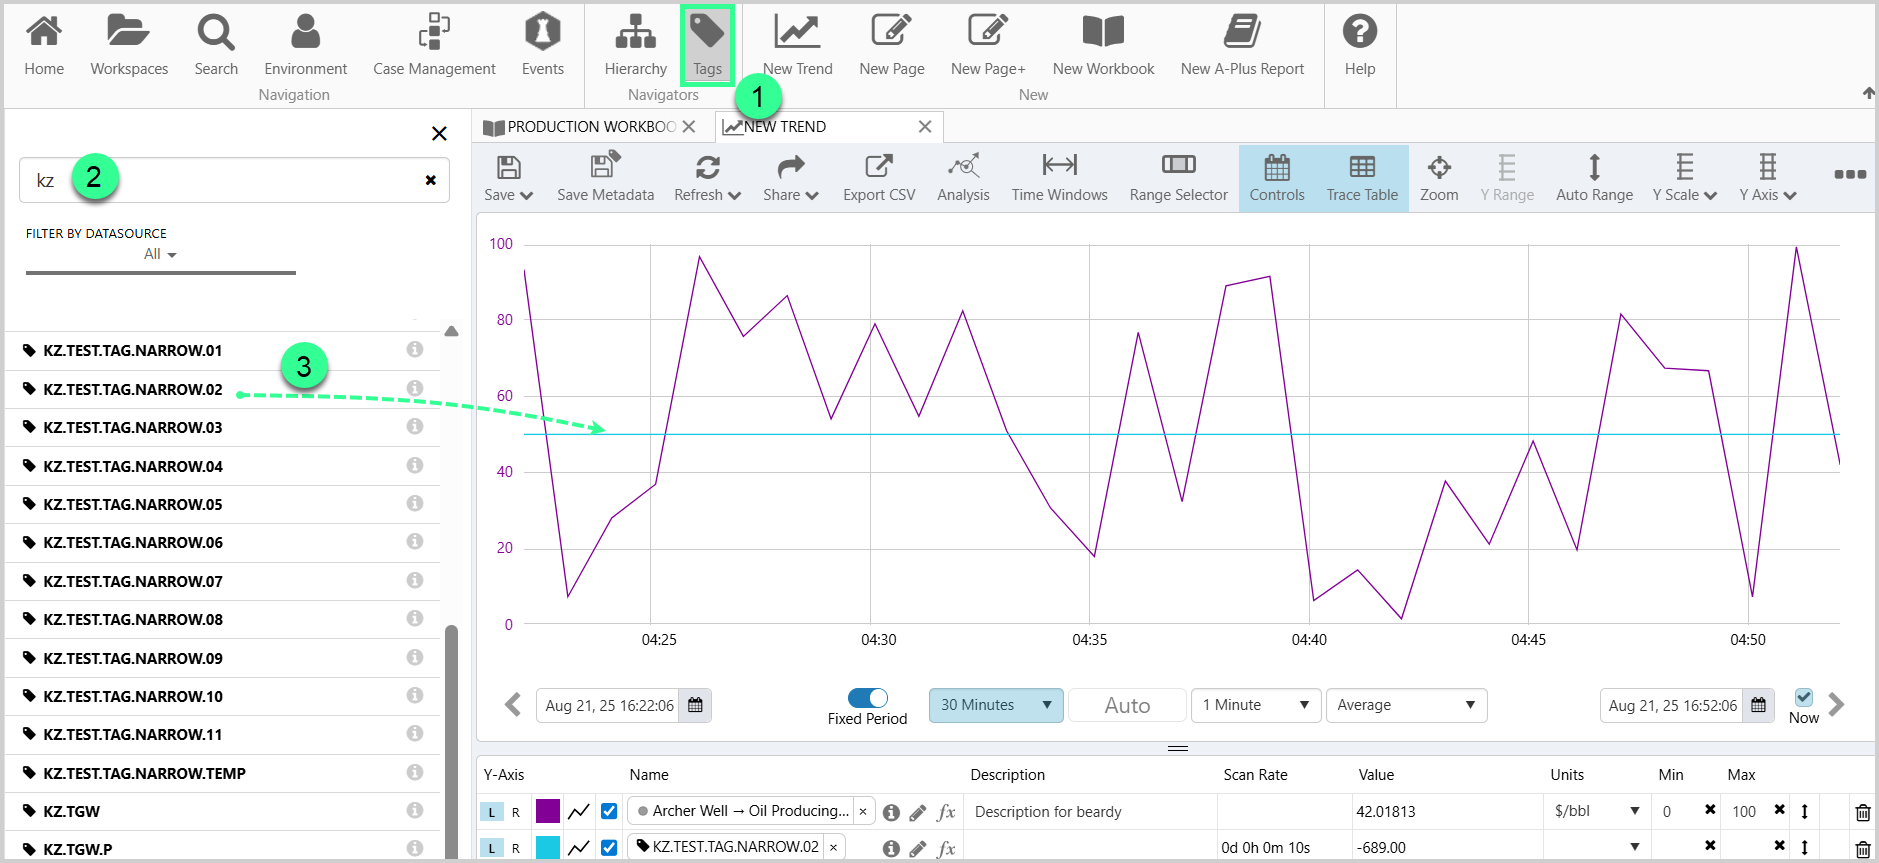
Task: Toggle the Fixed Period switch
Action: pyautogui.click(x=867, y=698)
